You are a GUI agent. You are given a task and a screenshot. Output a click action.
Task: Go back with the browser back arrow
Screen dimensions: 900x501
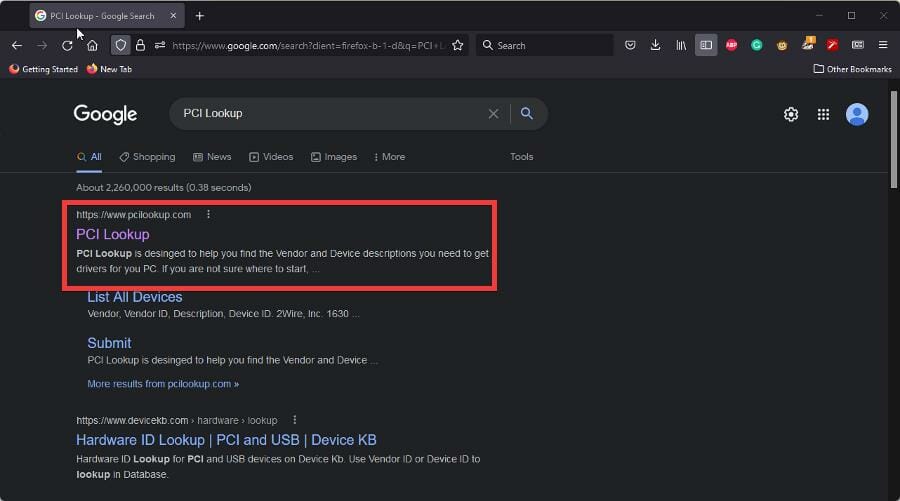[17, 45]
